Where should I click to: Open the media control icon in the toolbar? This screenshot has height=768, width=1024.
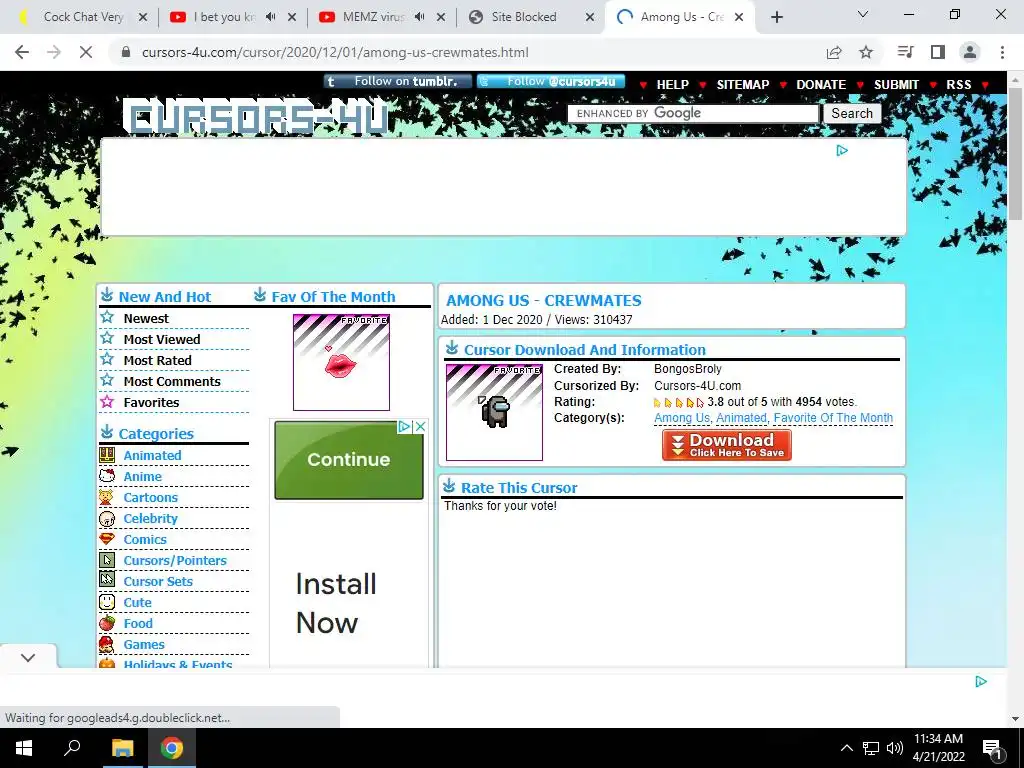point(906,52)
